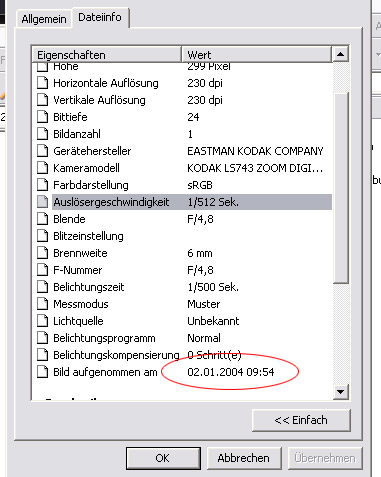Switch to the Allgemein tab
Image resolution: width=381 pixels, height=477 pixels.
pos(44,19)
